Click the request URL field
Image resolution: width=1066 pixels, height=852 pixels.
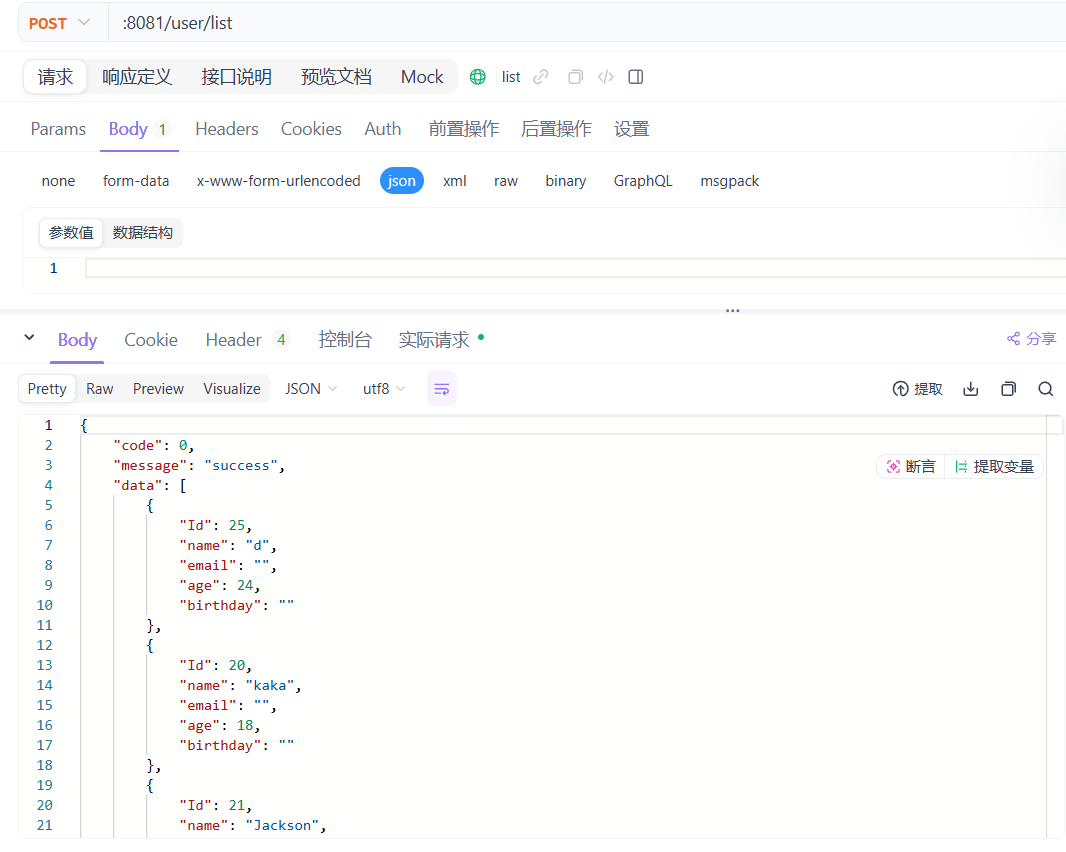click(x=585, y=23)
